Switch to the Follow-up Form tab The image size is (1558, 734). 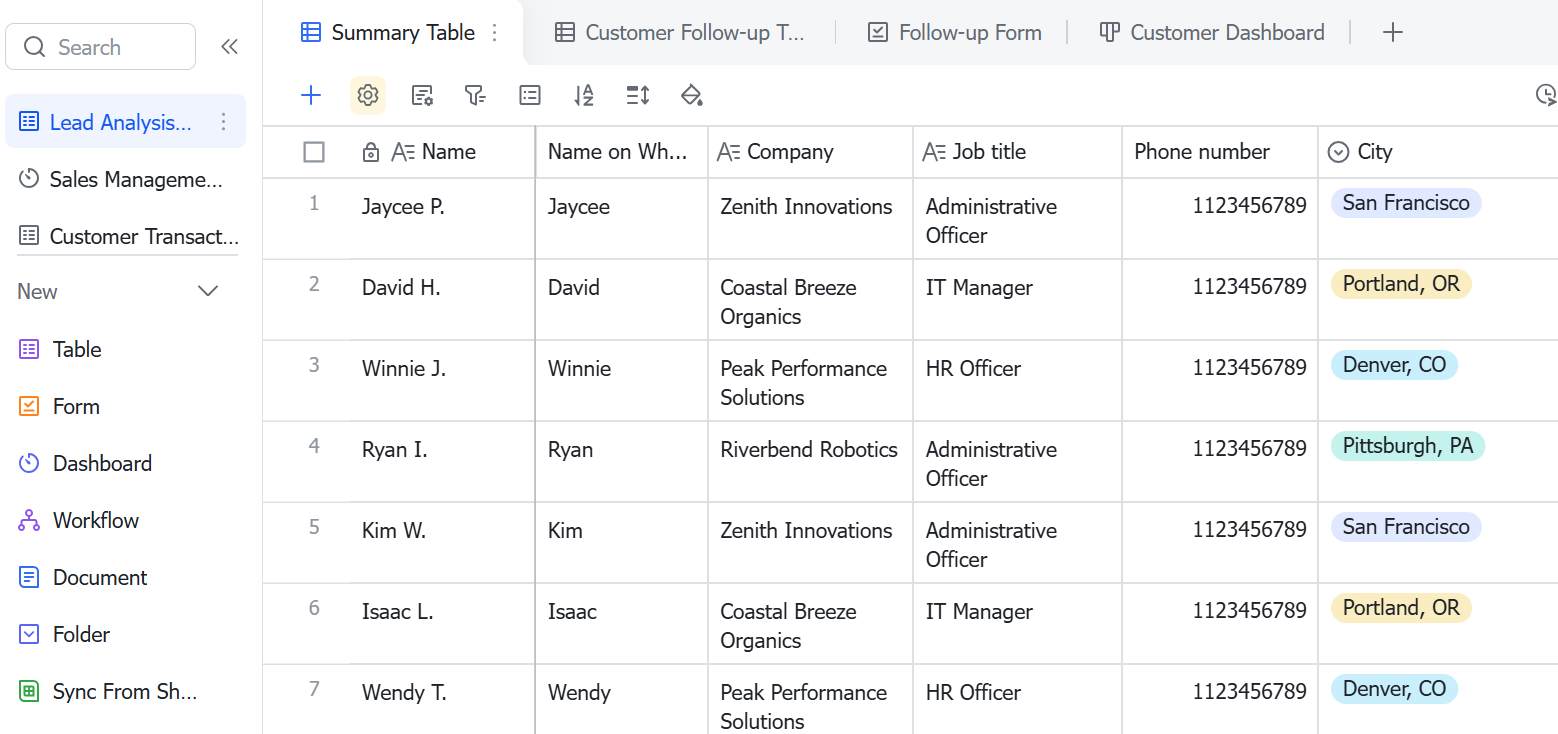click(954, 33)
